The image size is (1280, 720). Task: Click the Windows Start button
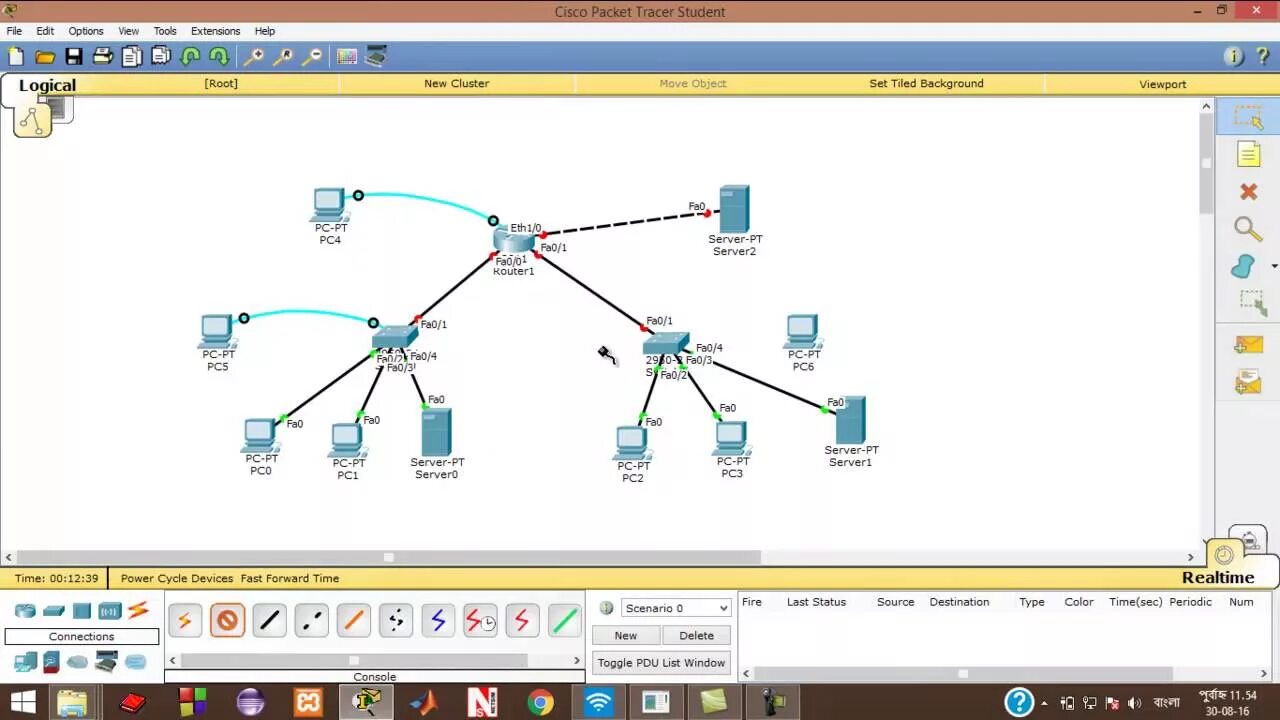(x=22, y=702)
